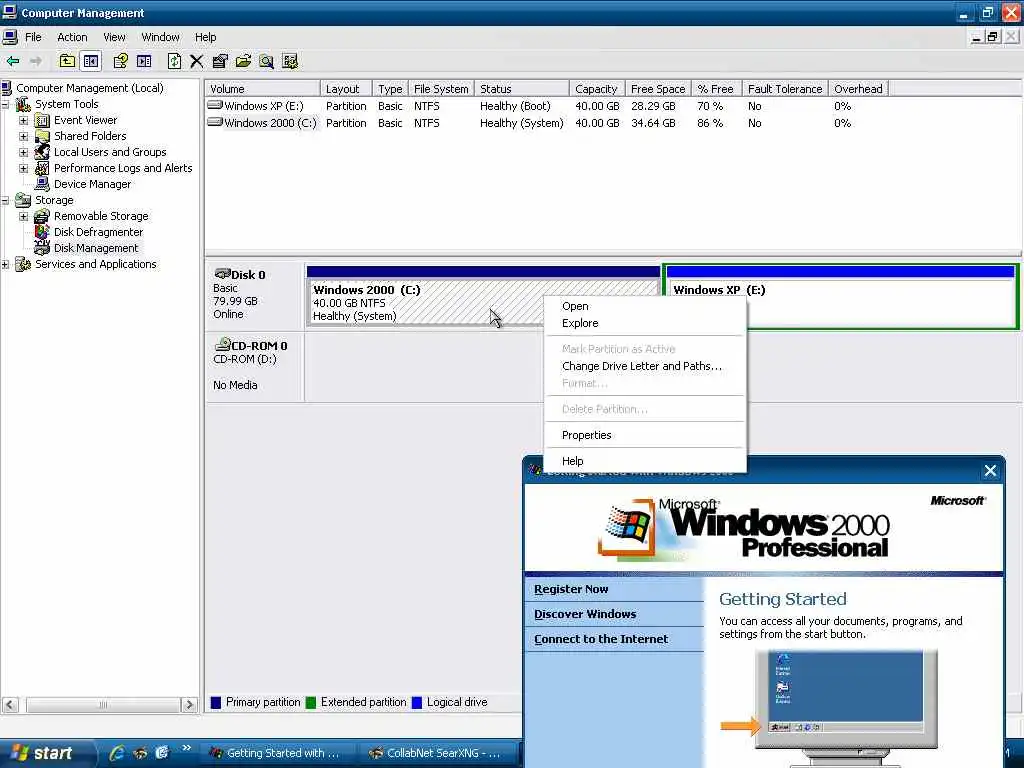
Task: Click the console tree scrollbar's left arrow
Action: [x=10, y=705]
